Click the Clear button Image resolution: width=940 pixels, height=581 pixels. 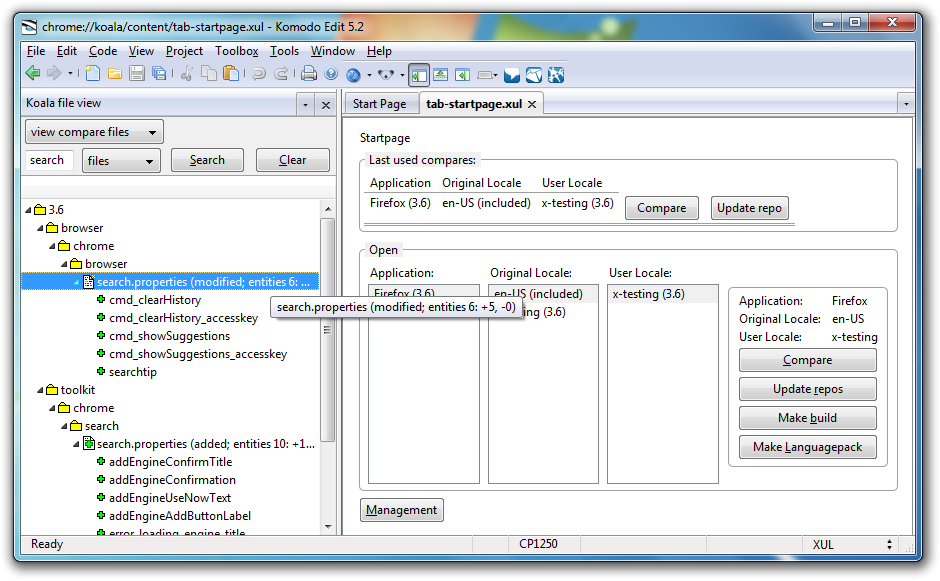click(293, 160)
